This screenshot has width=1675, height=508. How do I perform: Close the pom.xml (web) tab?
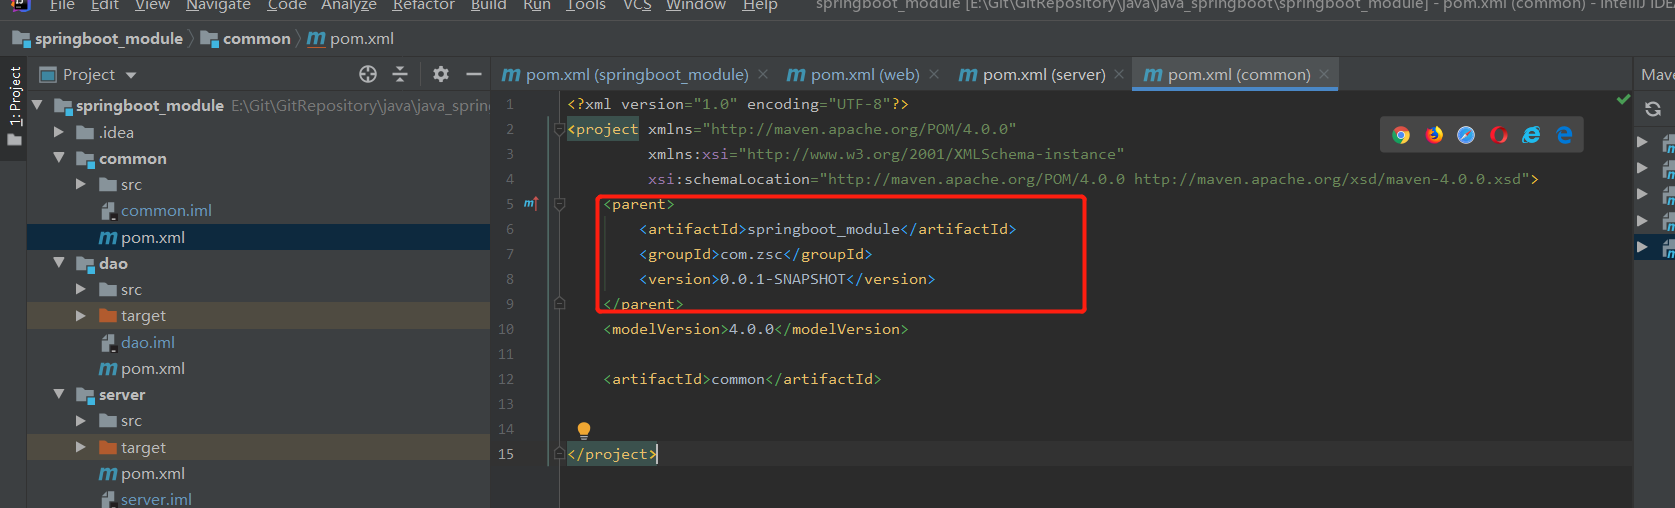(x=934, y=74)
